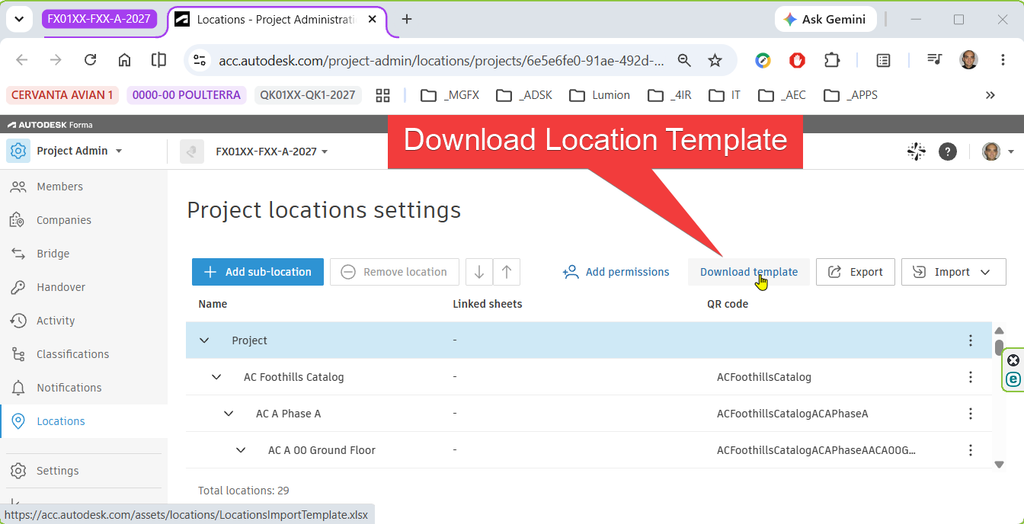Click the Remove location button
This screenshot has height=524, width=1024.
[x=394, y=272]
